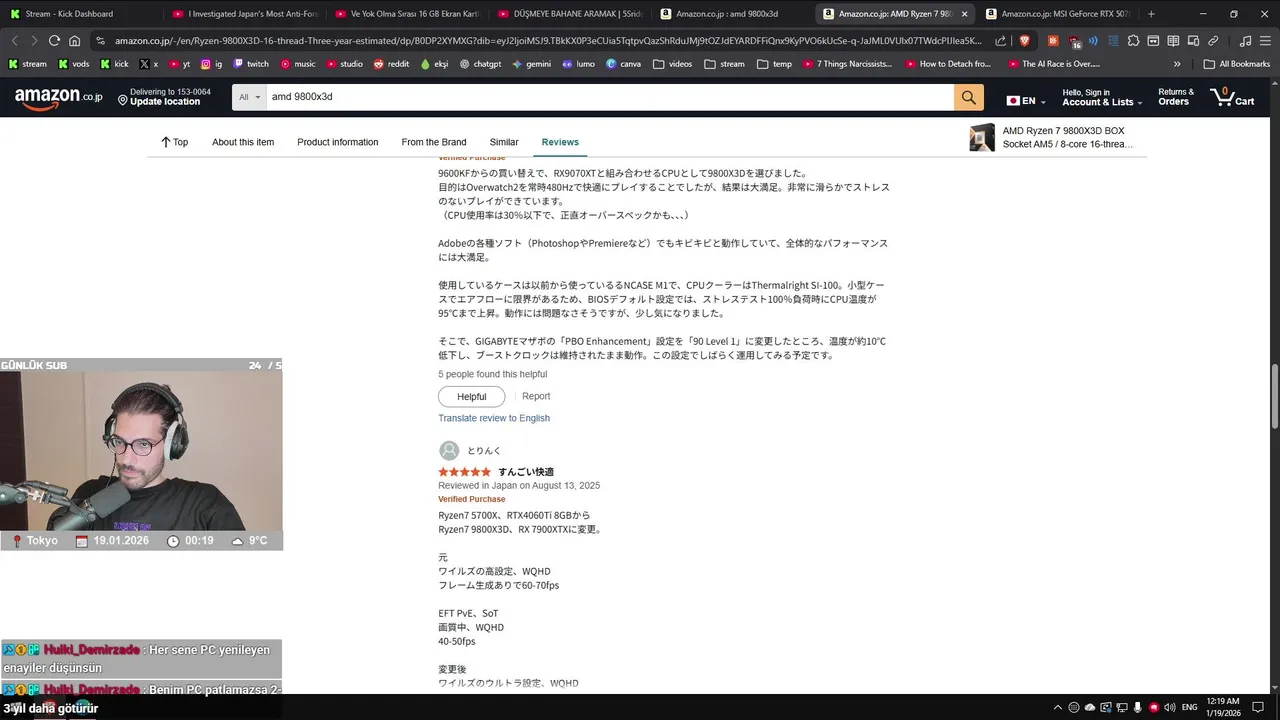The image size is (1280, 720).
Task: Reload the current page
Action: click(x=54, y=41)
